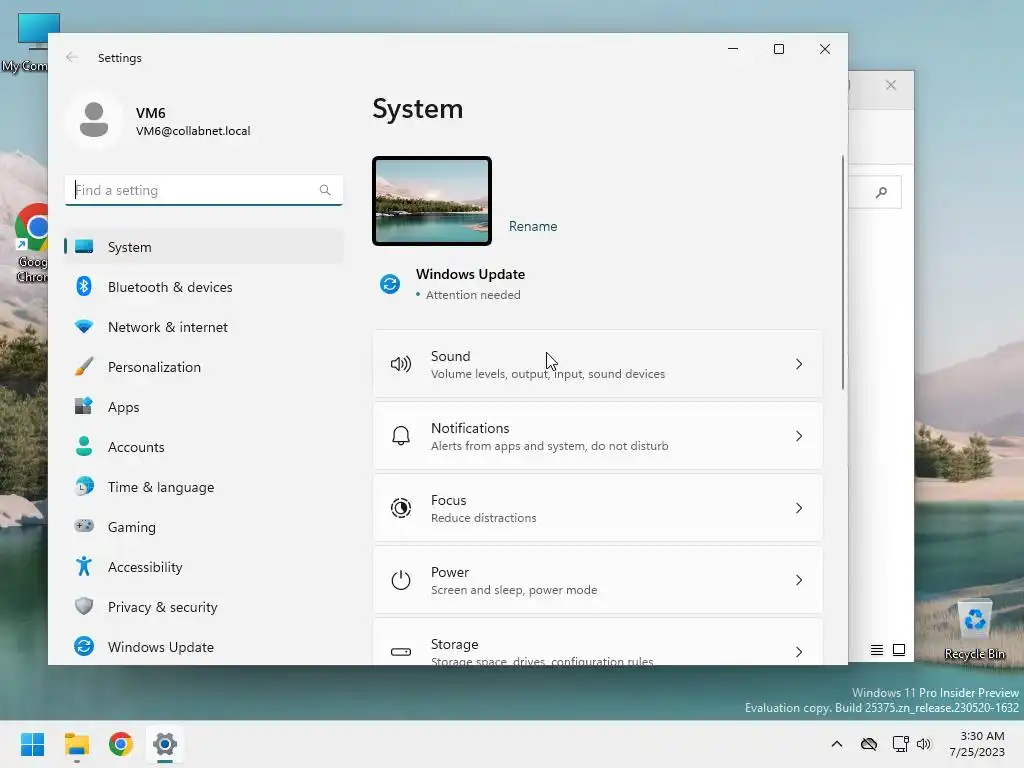
Task: Click the VM6 user avatar
Action: click(x=94, y=120)
